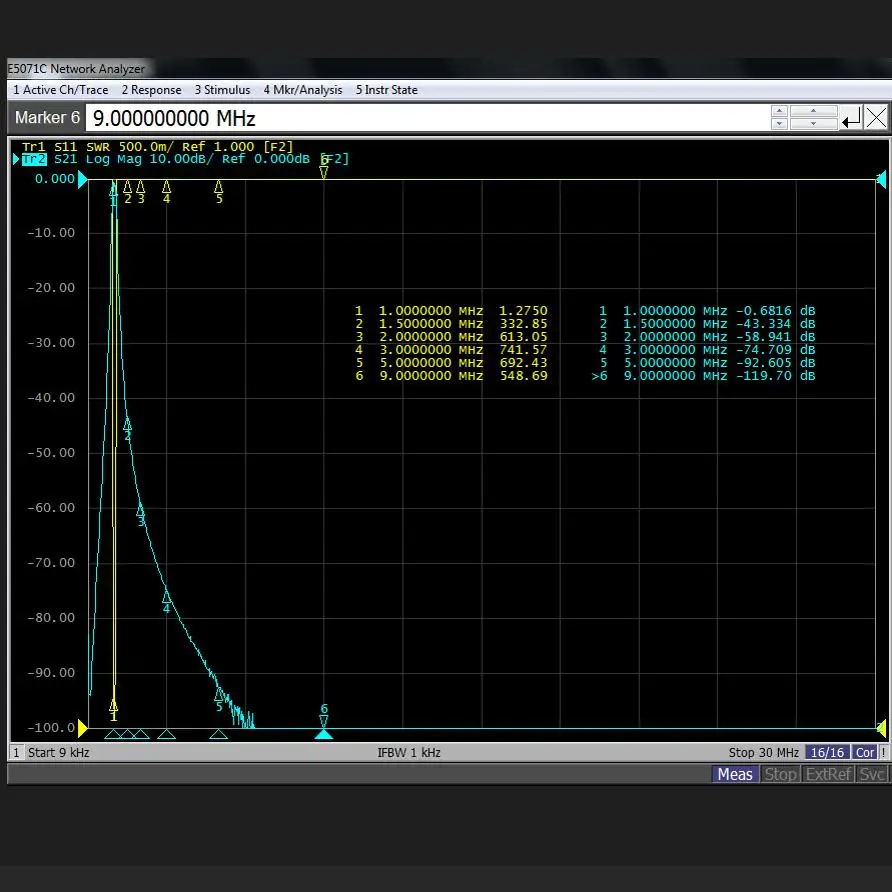Screen dimensions: 892x892
Task: Open the Stimulus menu
Action: click(x=222, y=90)
